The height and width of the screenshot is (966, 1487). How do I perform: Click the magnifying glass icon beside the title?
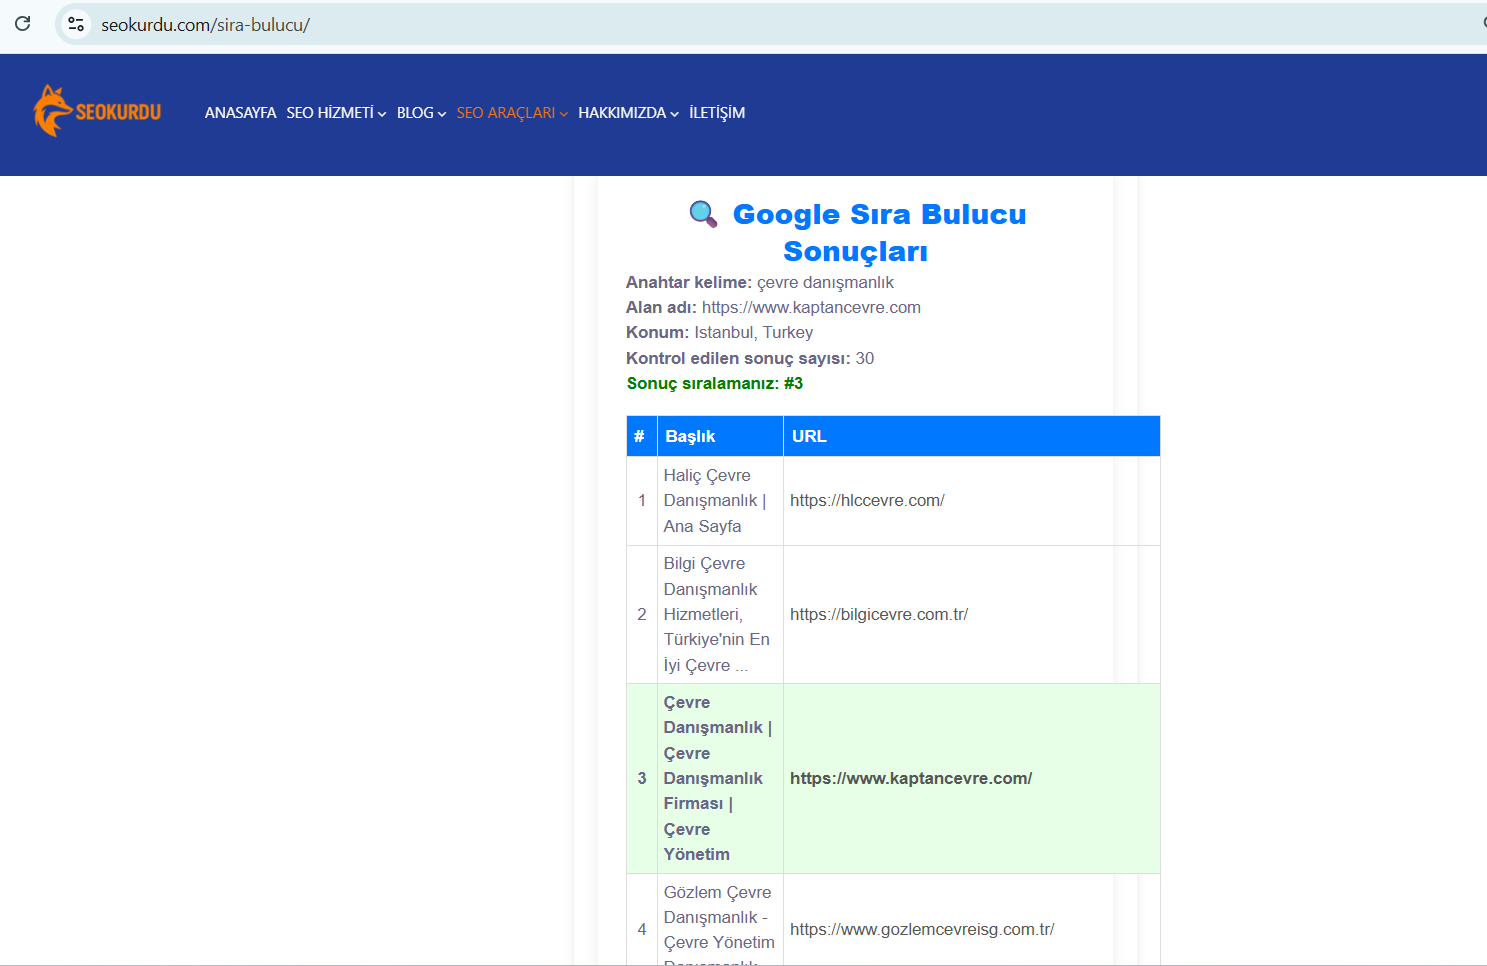tap(703, 214)
